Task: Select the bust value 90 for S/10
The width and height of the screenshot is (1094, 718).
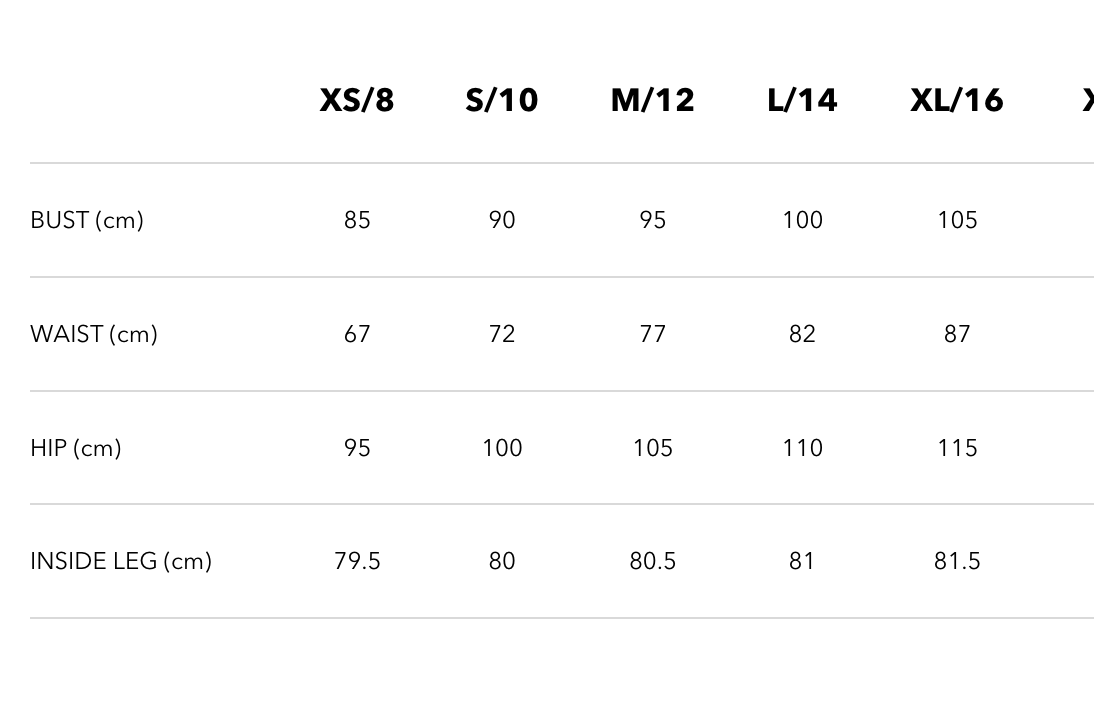Action: pos(502,220)
